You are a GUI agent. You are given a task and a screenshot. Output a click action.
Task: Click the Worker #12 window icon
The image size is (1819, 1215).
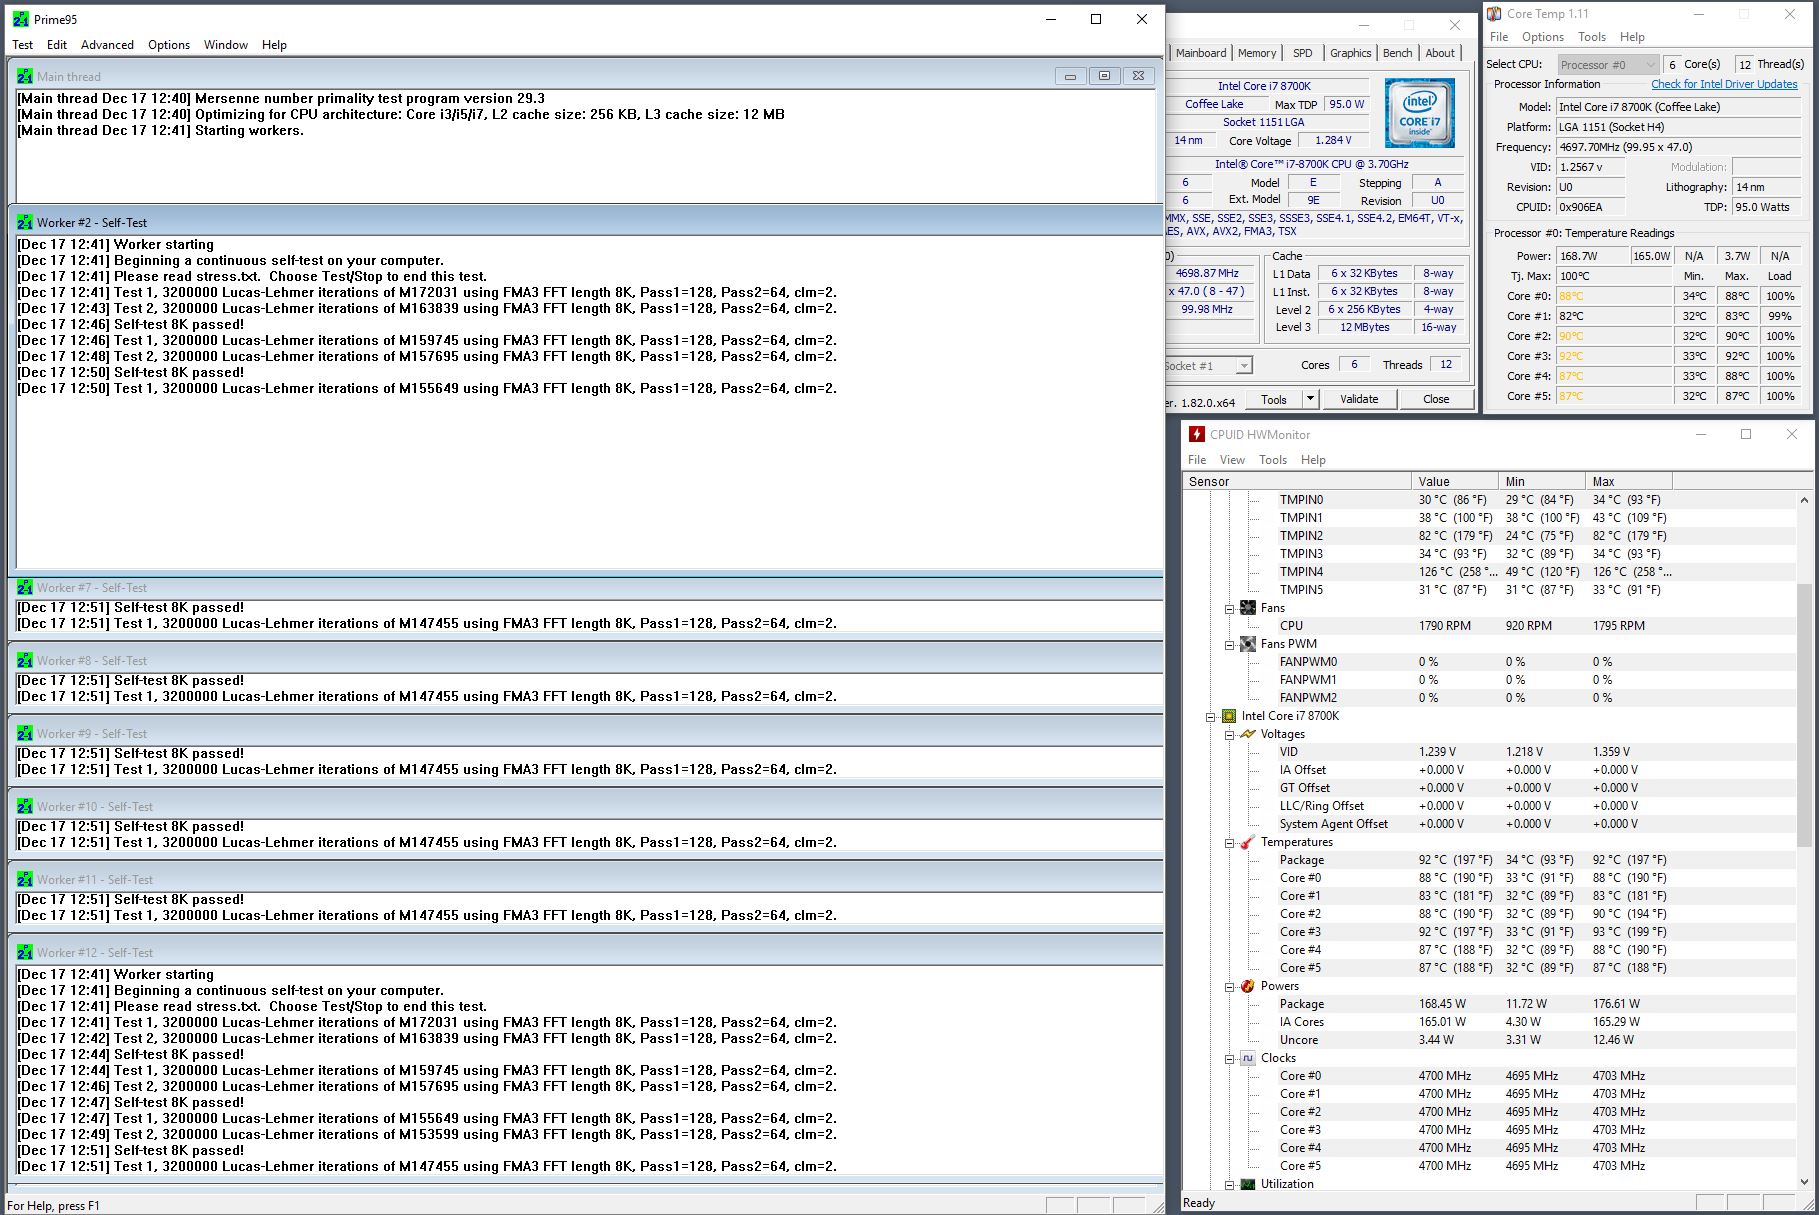[25, 952]
